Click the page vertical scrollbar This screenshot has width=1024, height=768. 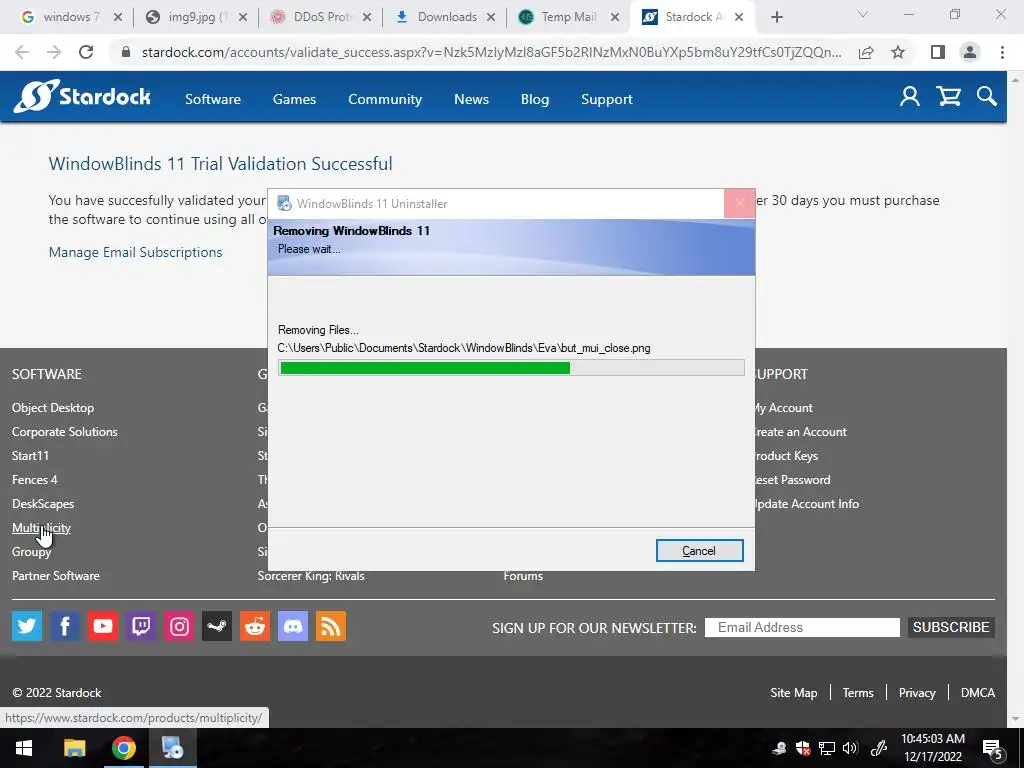point(1016,399)
